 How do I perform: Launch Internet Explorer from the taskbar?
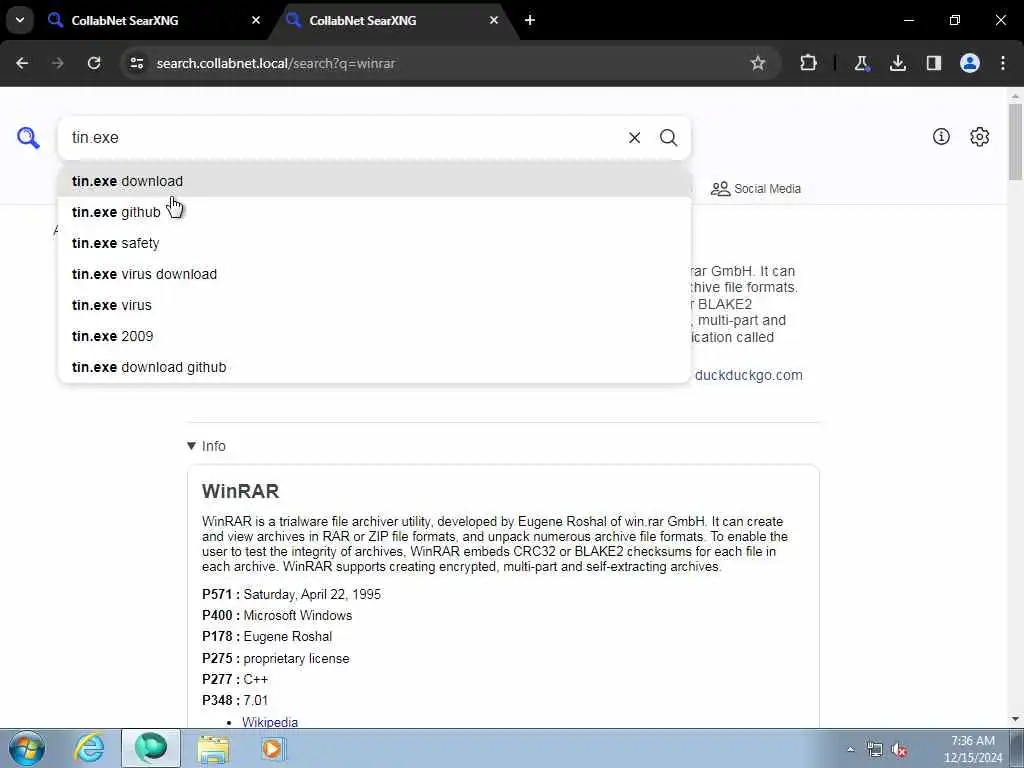pyautogui.click(x=89, y=748)
